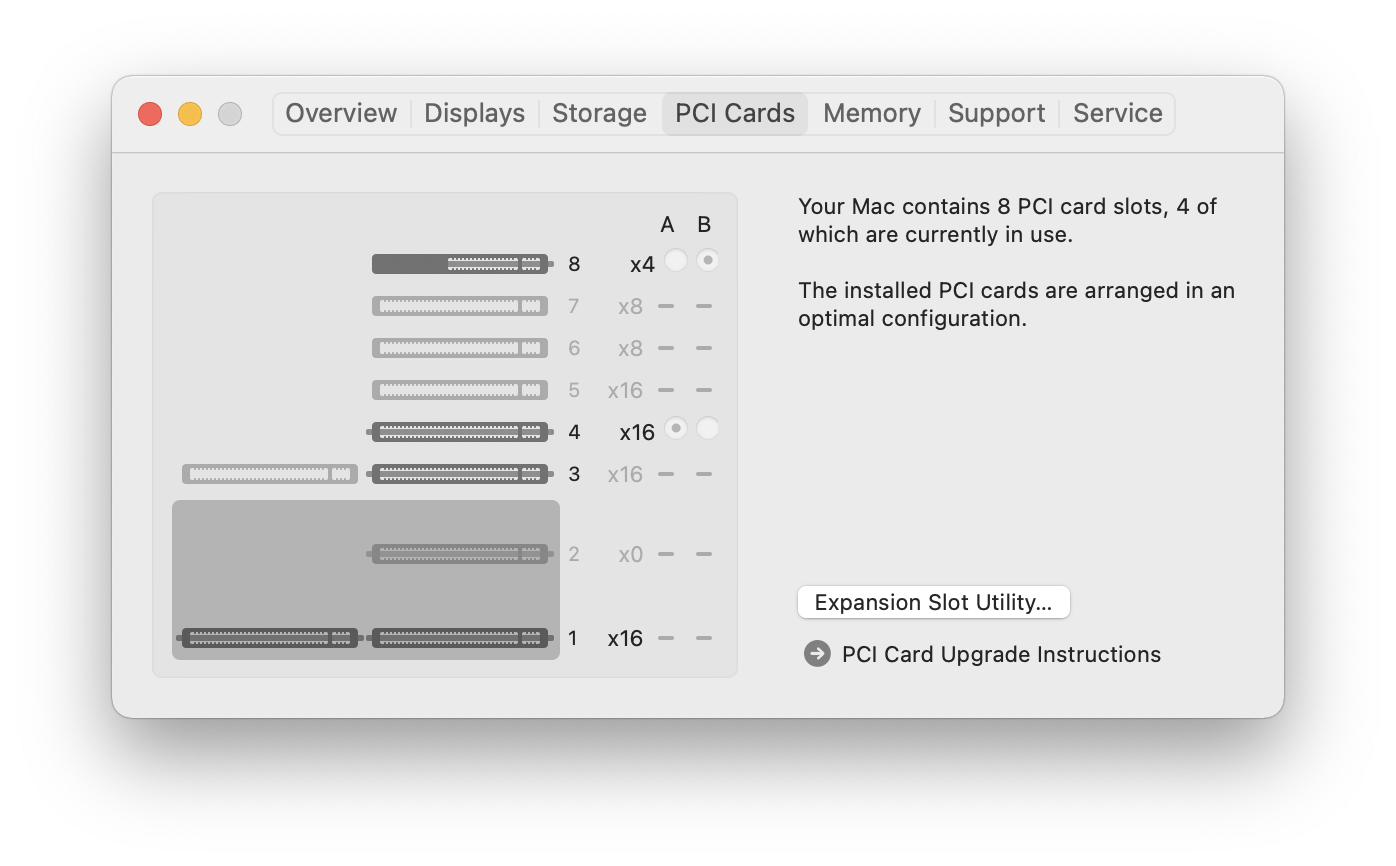Open the Service tab

coord(1117,113)
